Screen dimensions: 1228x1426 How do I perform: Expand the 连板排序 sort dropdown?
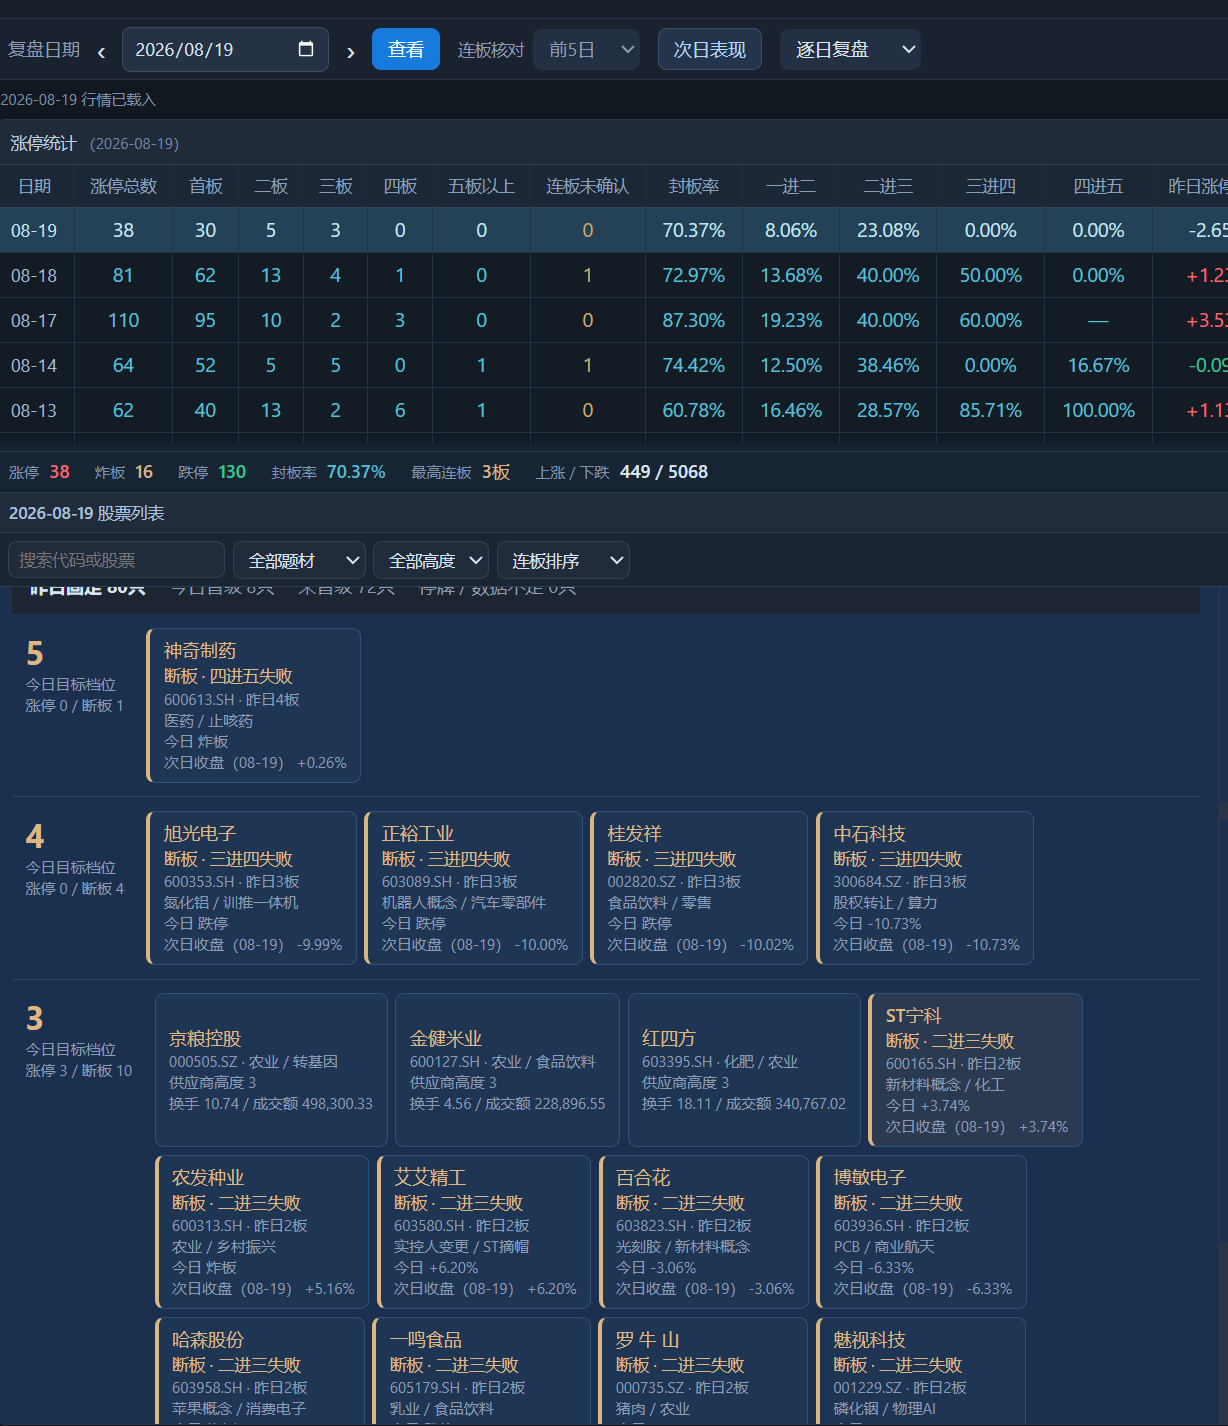[x=563, y=561]
